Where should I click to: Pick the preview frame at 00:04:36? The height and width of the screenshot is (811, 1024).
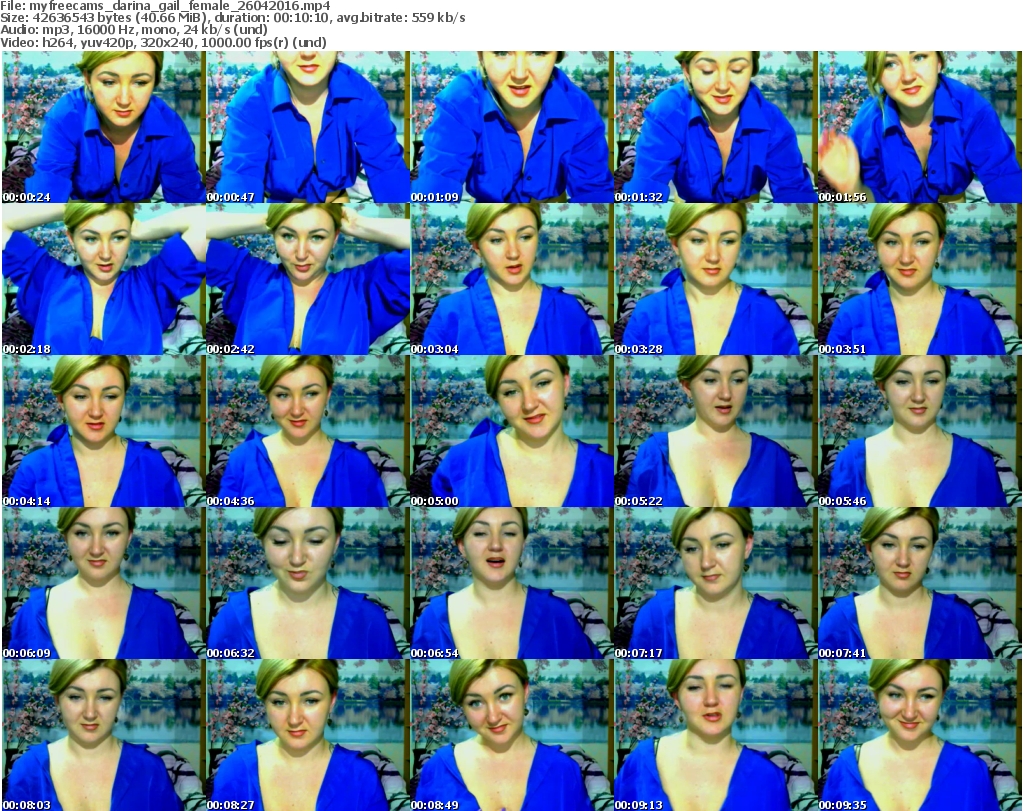click(308, 431)
